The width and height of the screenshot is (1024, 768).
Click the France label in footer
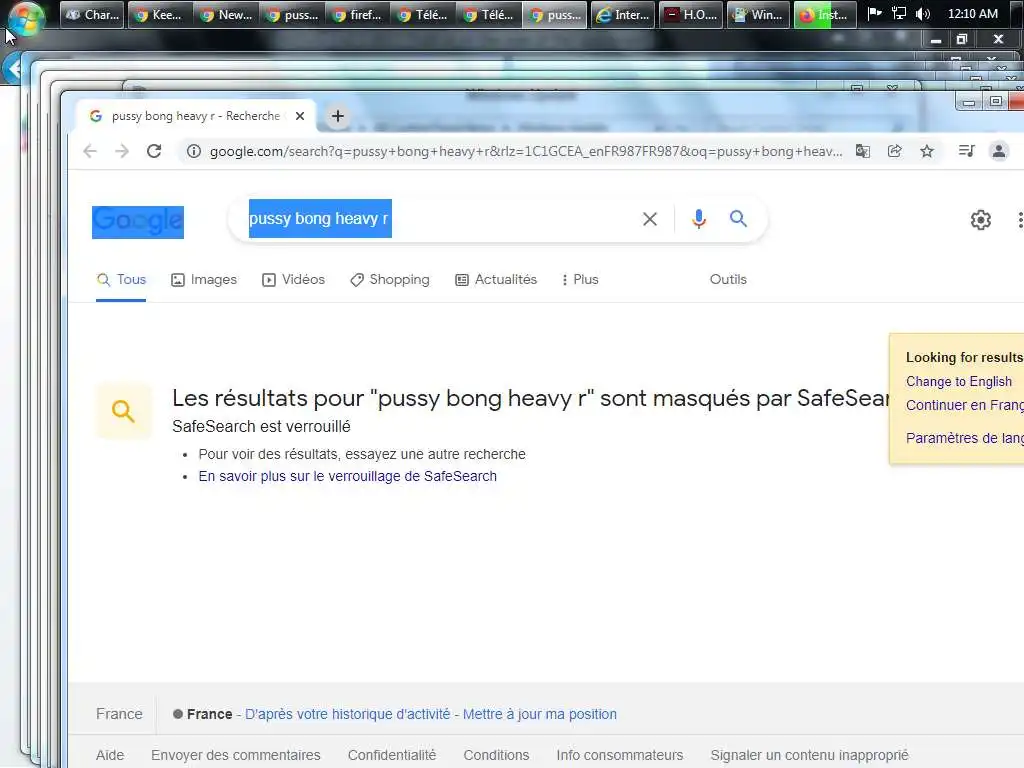pyautogui.click(x=119, y=714)
